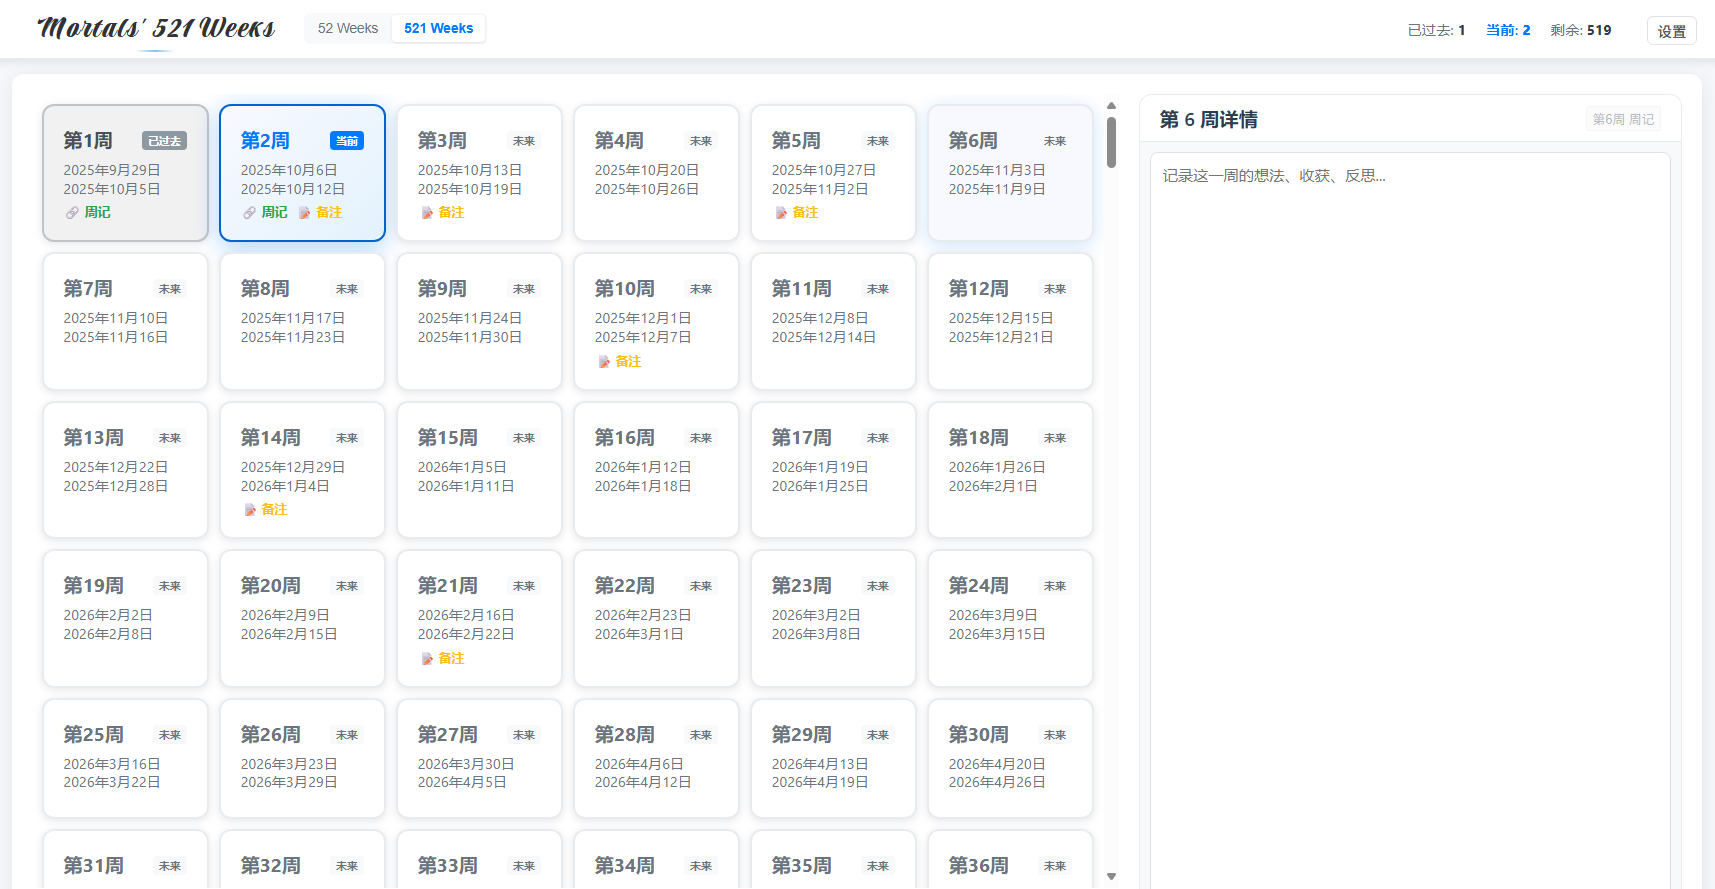
Task: Select the 第18周 week card
Action: 1010,470
